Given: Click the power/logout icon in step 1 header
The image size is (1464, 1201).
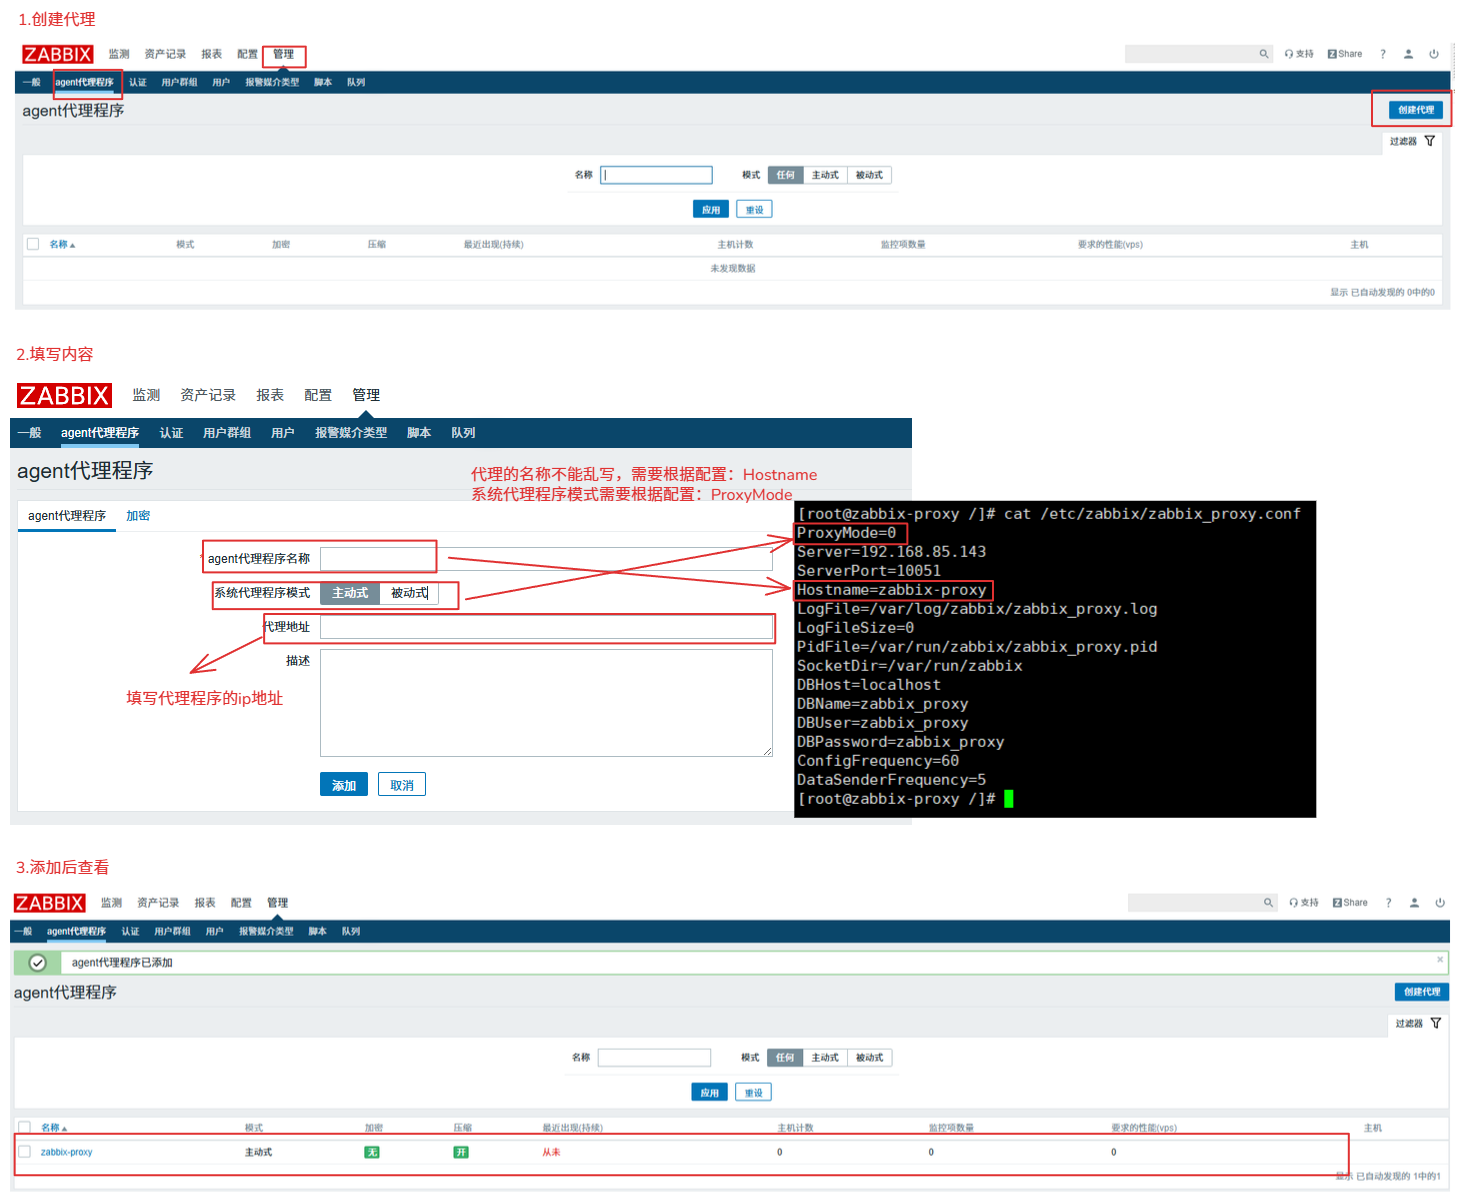Looking at the screenshot, I should coord(1434,54).
